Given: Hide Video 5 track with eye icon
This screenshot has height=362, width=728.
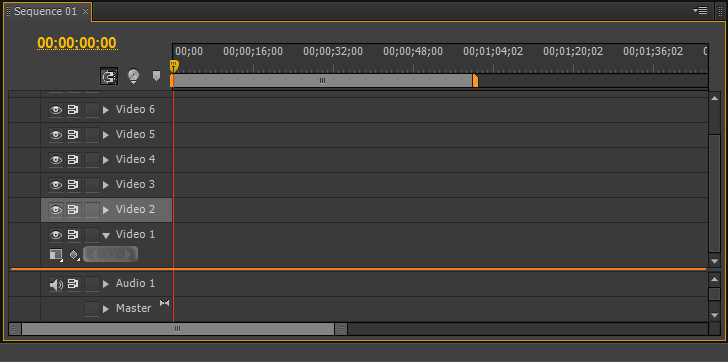Looking at the screenshot, I should coord(56,135).
